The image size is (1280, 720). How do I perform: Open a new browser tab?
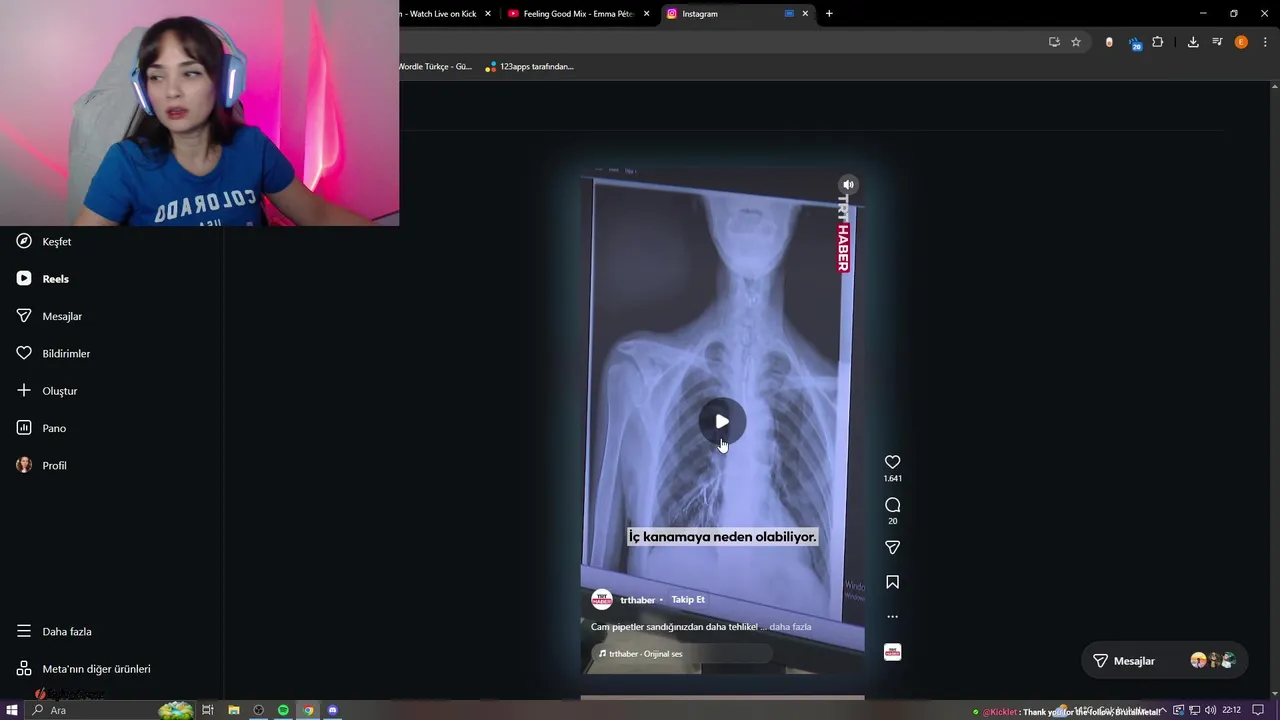pyautogui.click(x=829, y=14)
